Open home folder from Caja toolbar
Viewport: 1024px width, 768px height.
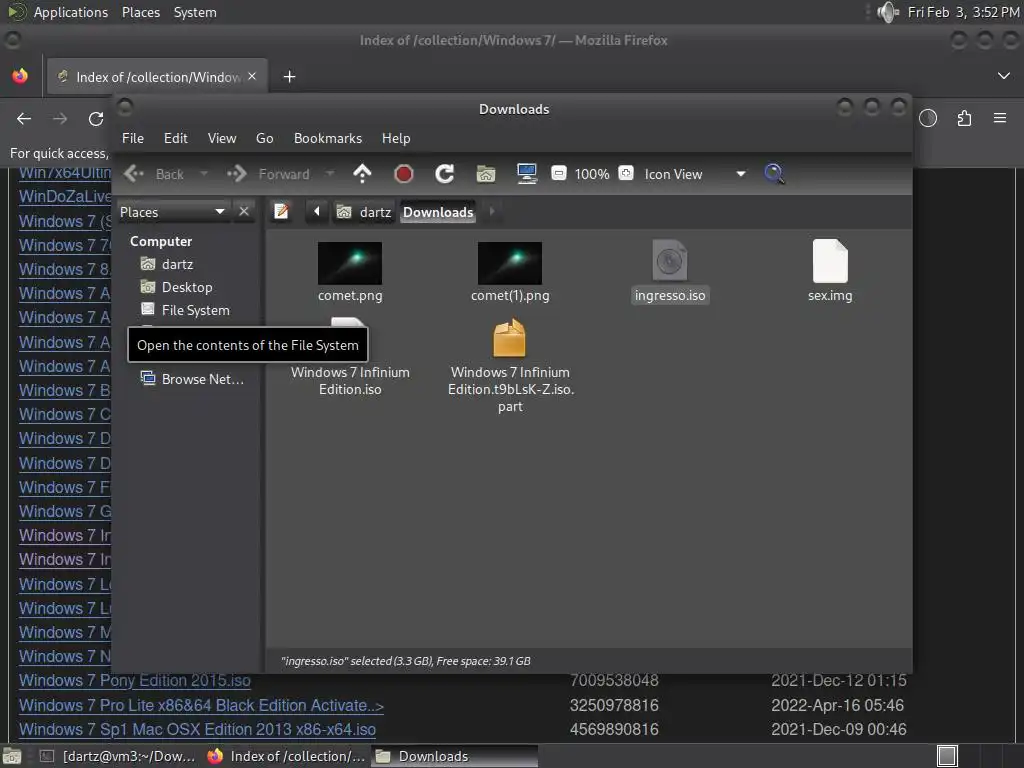(x=486, y=174)
